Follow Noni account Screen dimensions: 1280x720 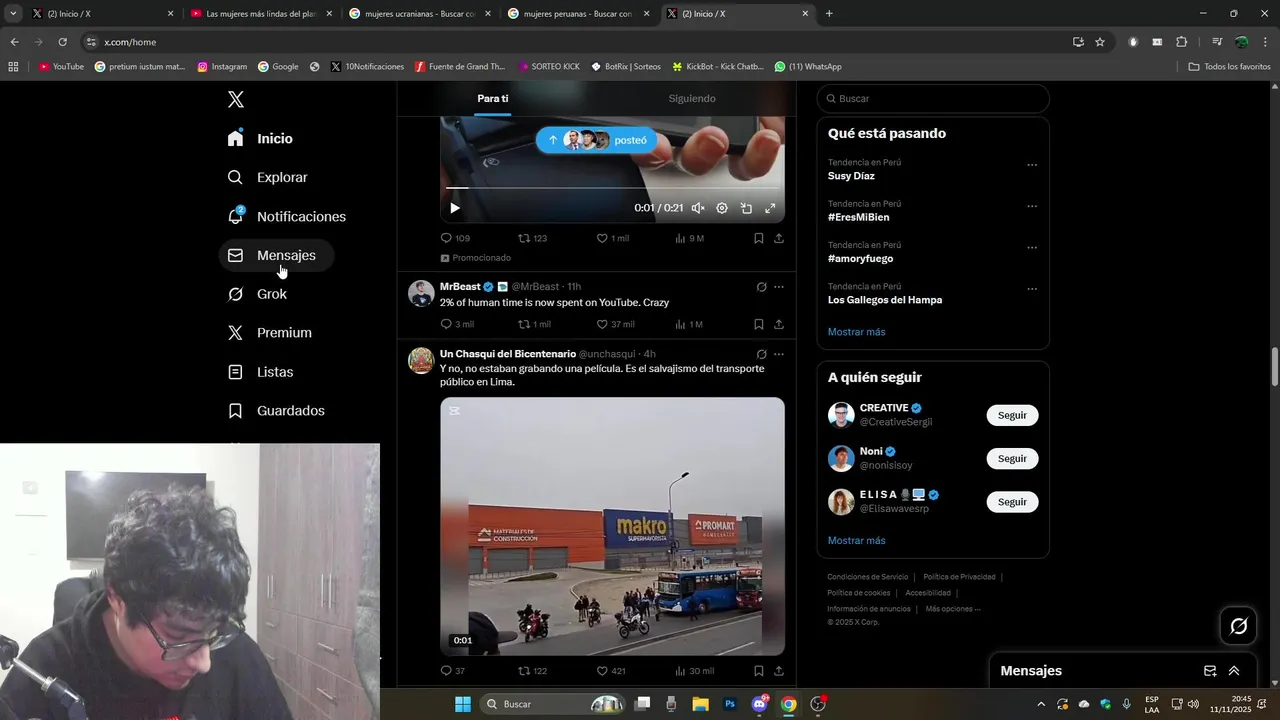click(x=1012, y=459)
